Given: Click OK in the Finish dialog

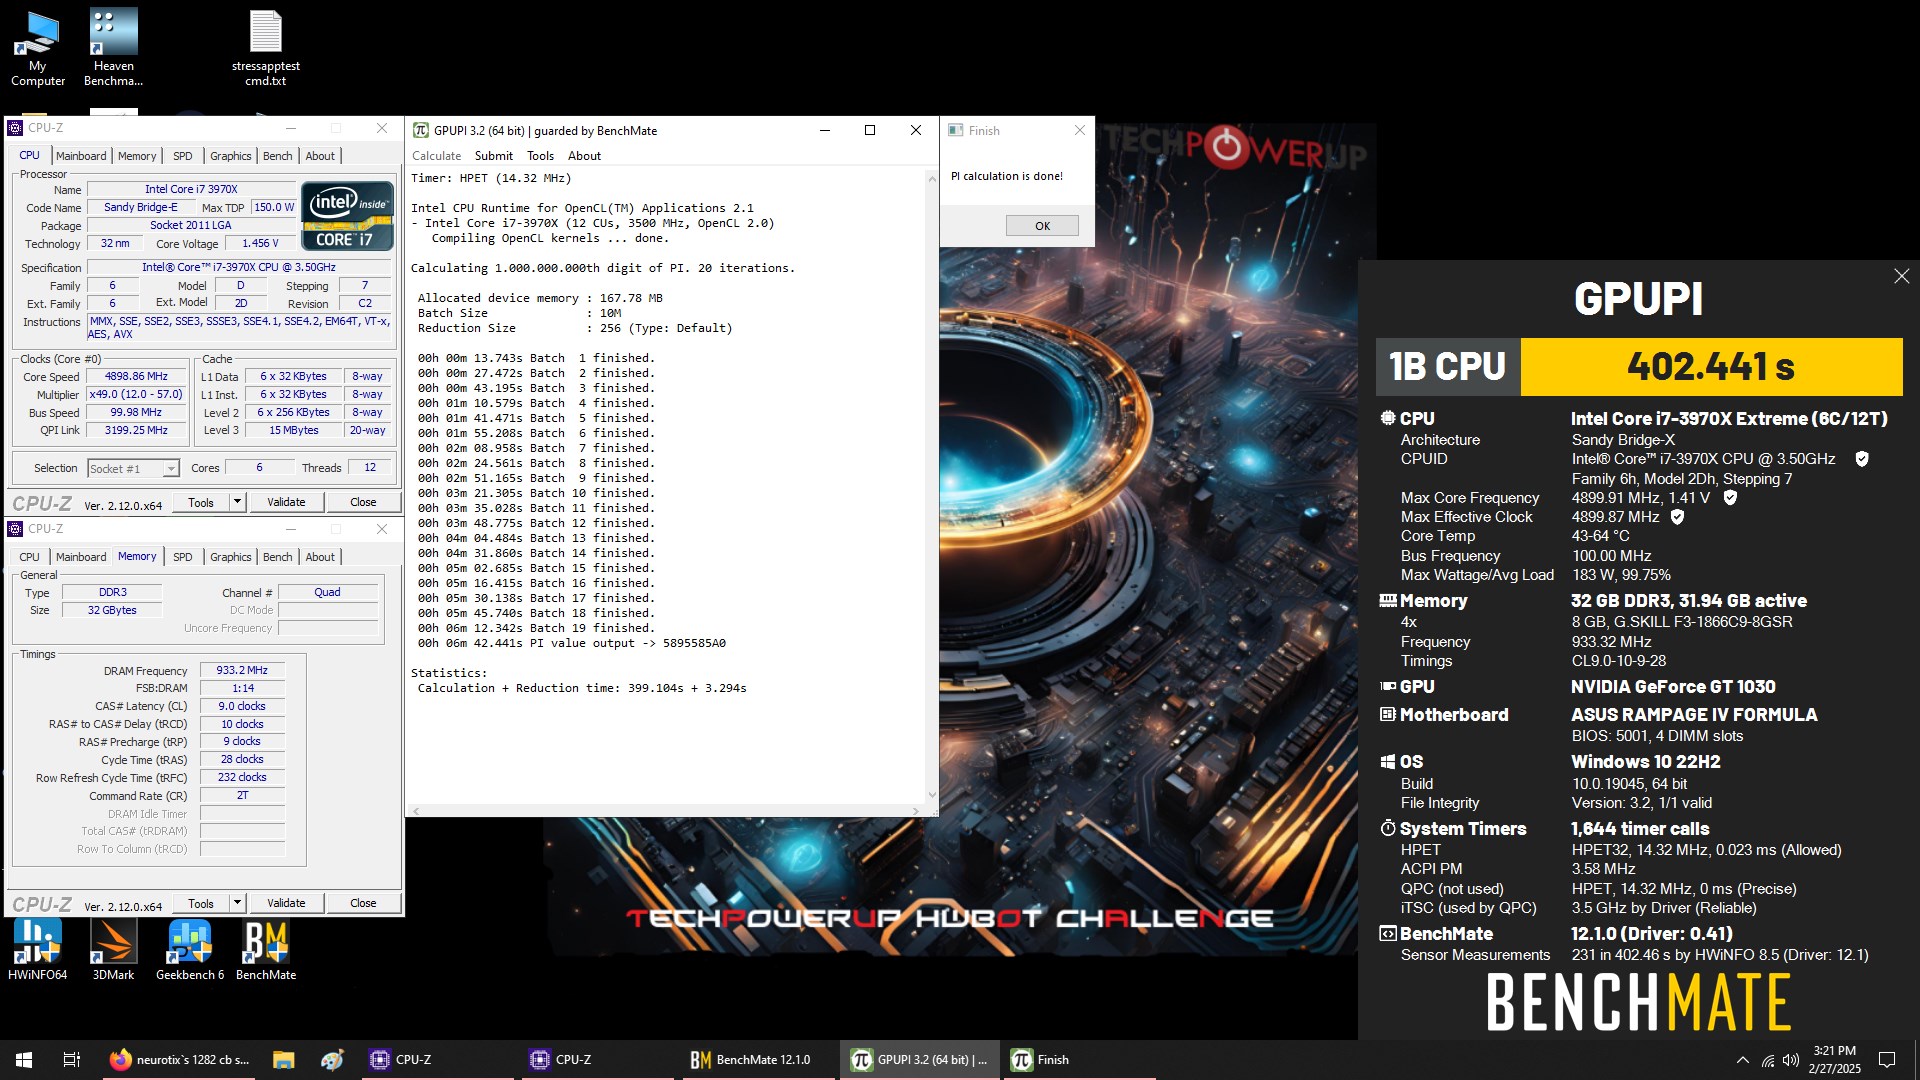Looking at the screenshot, I should [1042, 226].
